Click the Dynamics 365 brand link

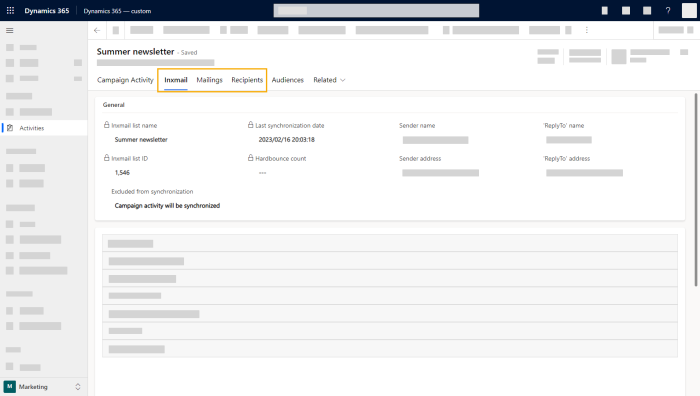[47, 11]
